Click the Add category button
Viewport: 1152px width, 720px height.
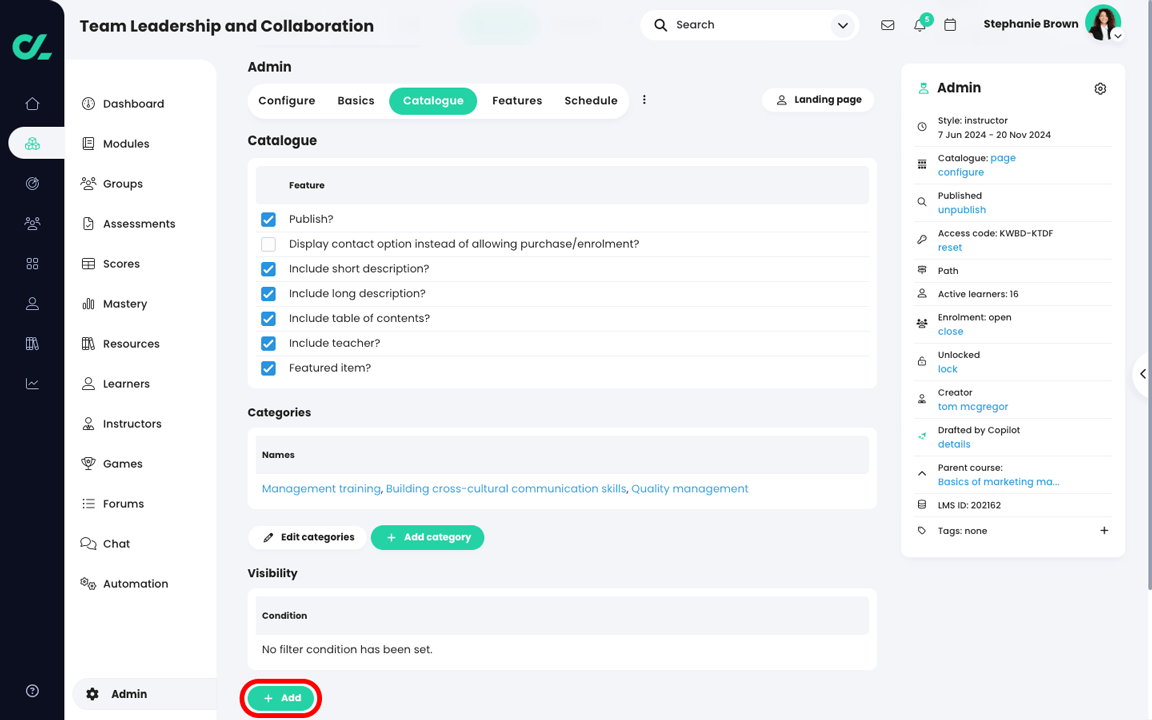(x=427, y=537)
